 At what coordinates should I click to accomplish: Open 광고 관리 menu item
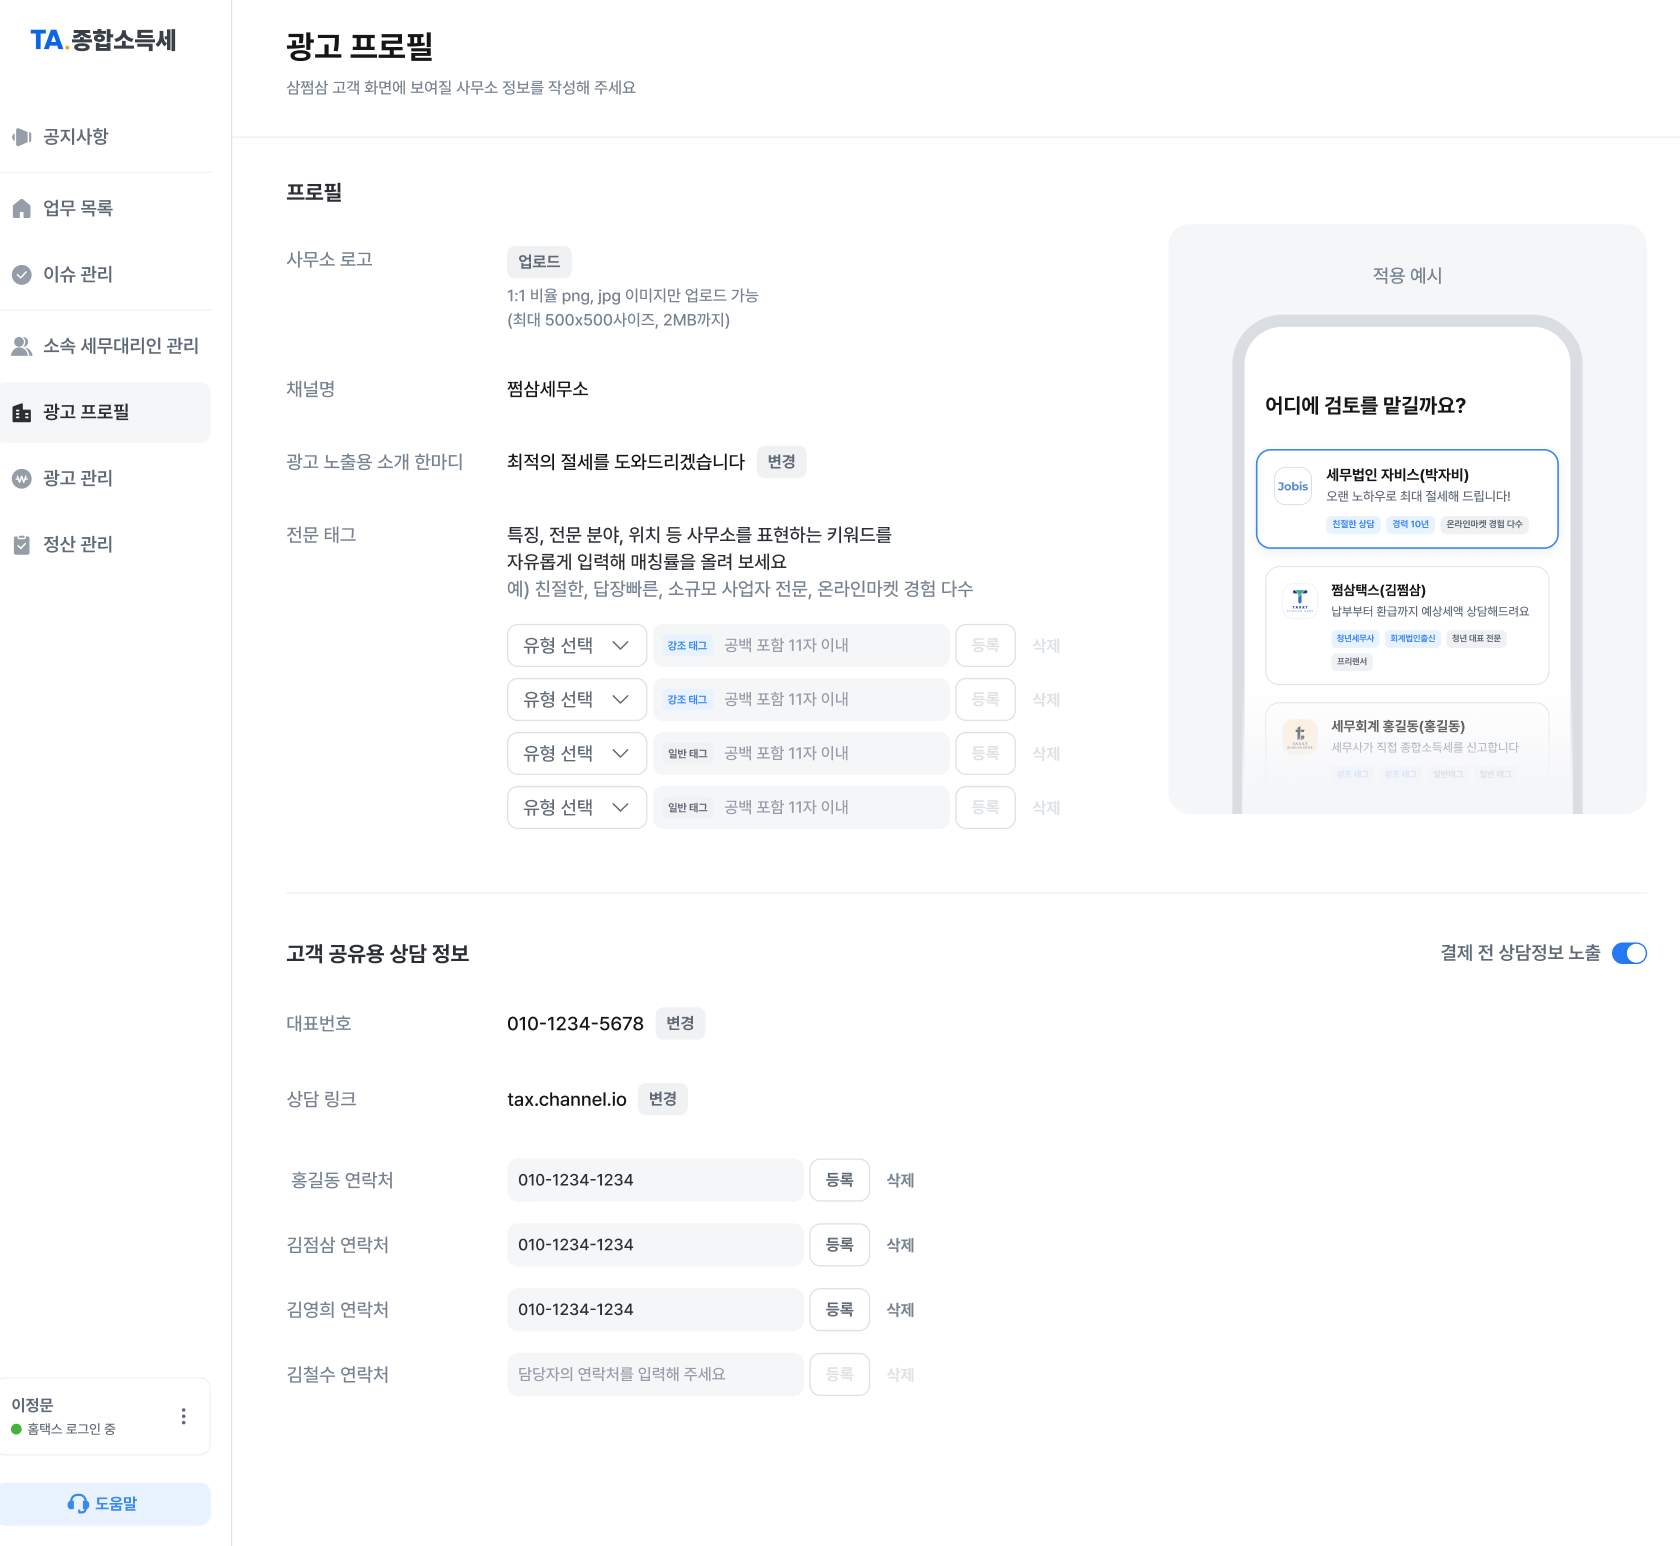tap(105, 479)
